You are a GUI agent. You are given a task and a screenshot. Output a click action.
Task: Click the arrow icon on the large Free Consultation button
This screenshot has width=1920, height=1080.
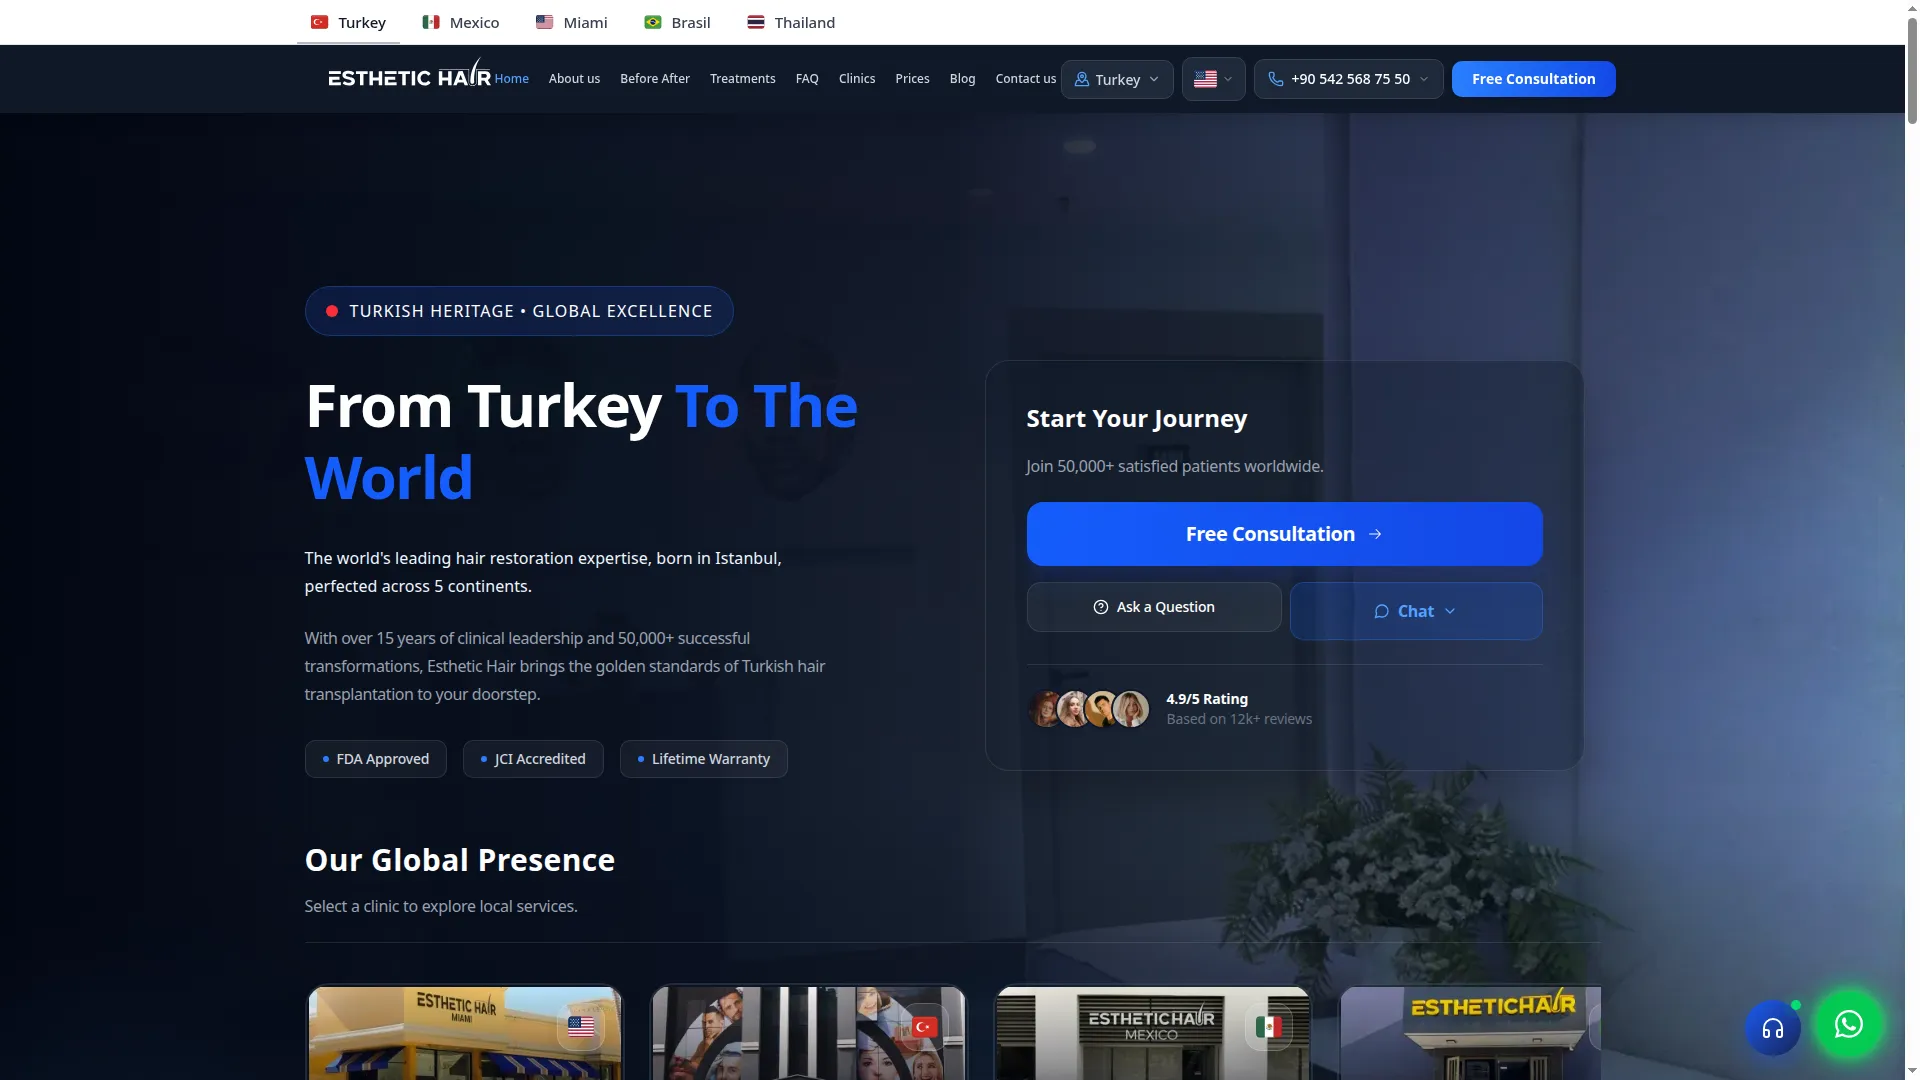click(1375, 534)
